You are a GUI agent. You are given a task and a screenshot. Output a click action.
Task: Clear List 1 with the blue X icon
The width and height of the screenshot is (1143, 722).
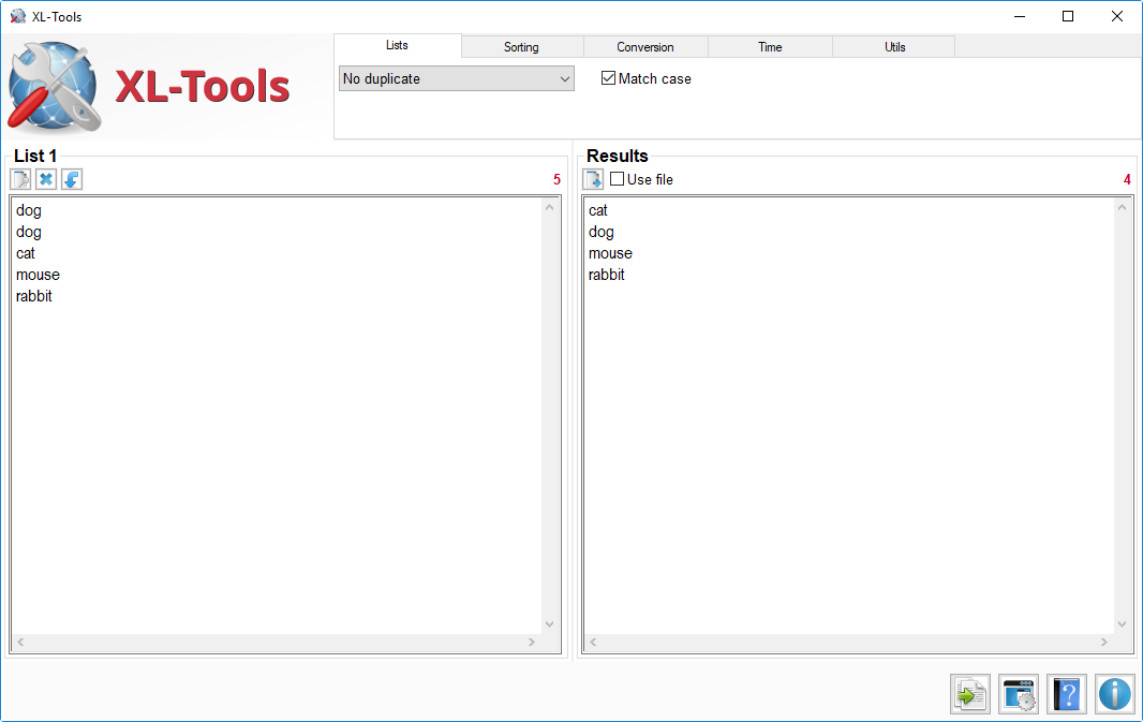tap(46, 179)
